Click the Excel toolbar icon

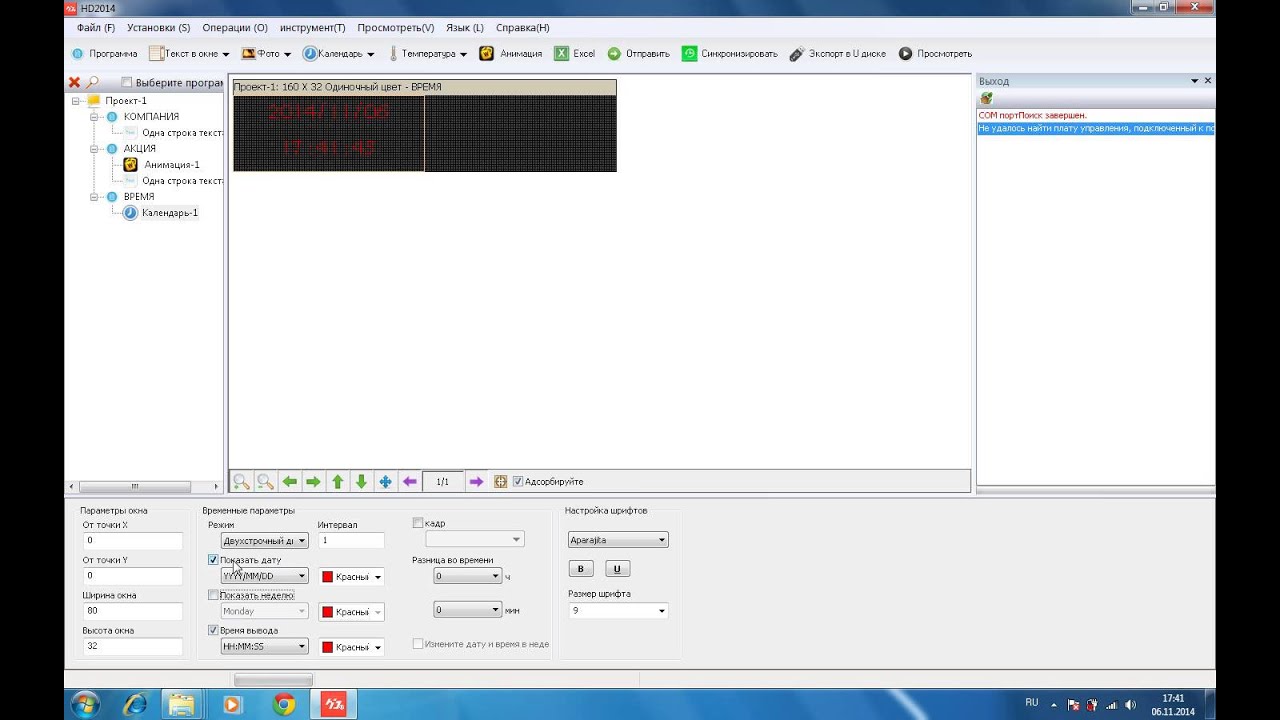[x=562, y=54]
